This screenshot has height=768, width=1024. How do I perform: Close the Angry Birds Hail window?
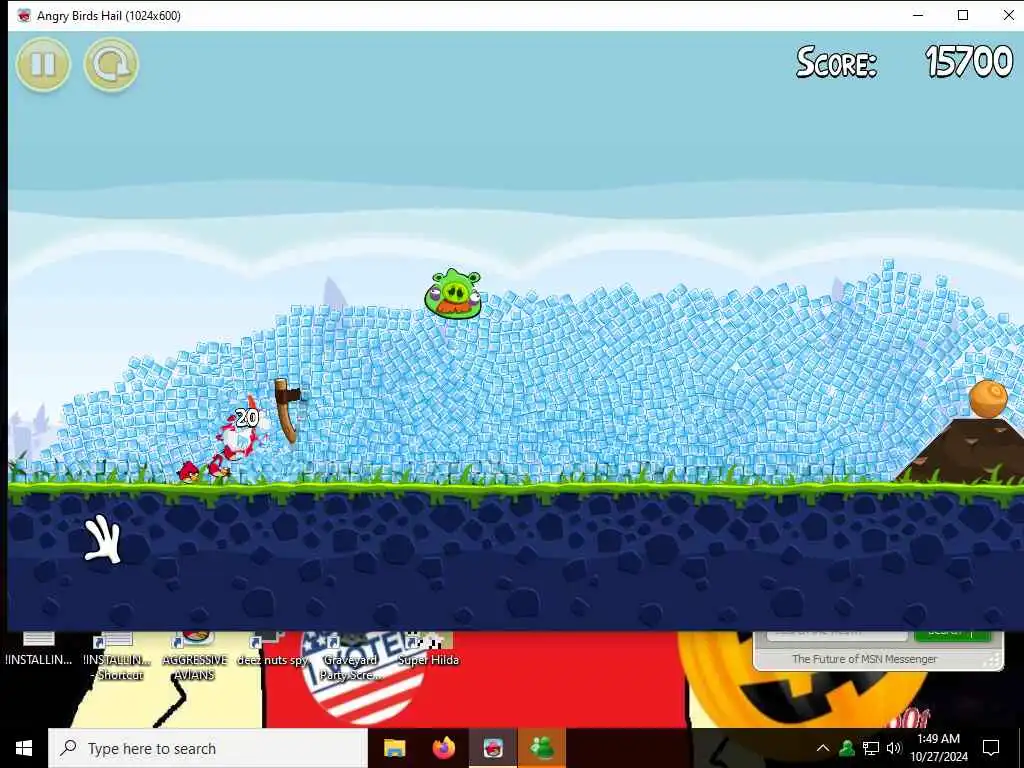point(1008,15)
